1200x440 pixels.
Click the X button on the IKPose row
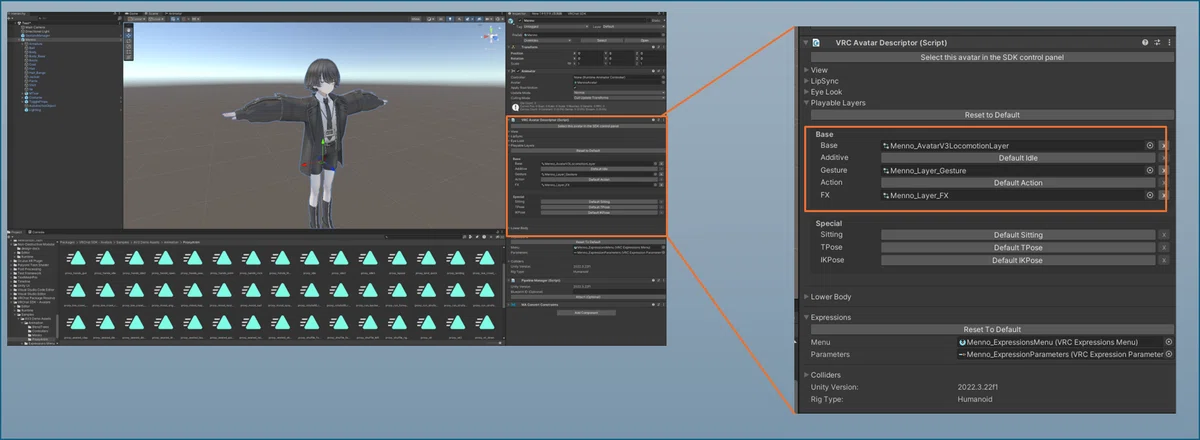1163,261
